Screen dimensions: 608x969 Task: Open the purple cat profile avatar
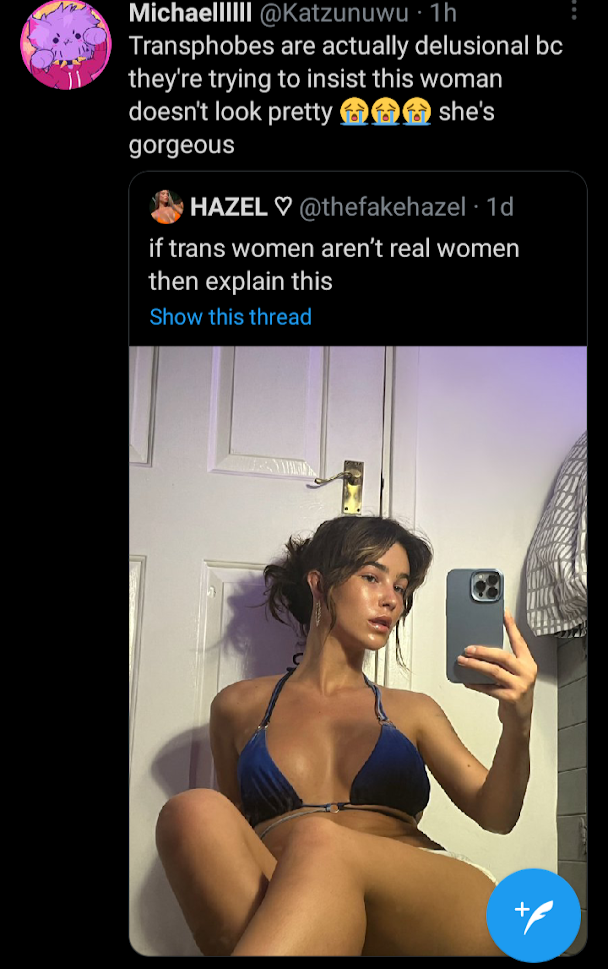pyautogui.click(x=65, y=44)
